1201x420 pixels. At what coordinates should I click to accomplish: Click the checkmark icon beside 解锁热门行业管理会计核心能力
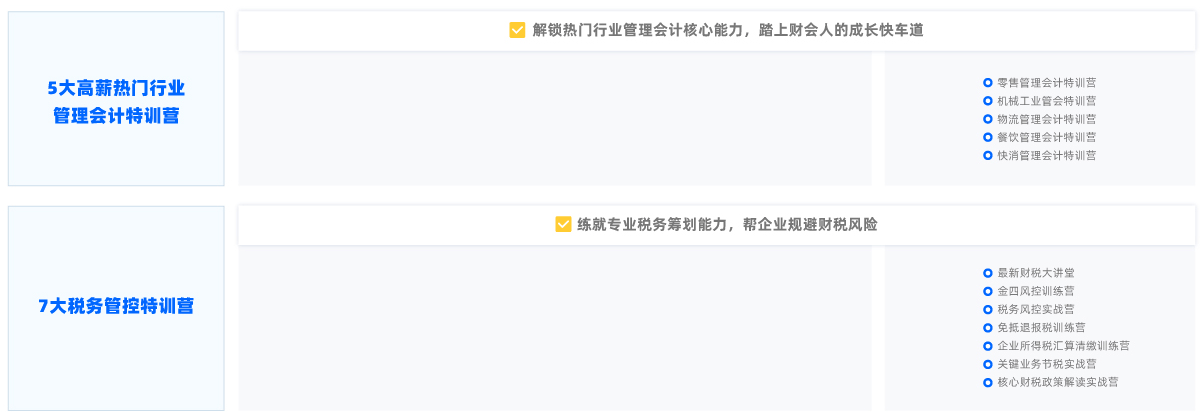pyautogui.click(x=517, y=30)
